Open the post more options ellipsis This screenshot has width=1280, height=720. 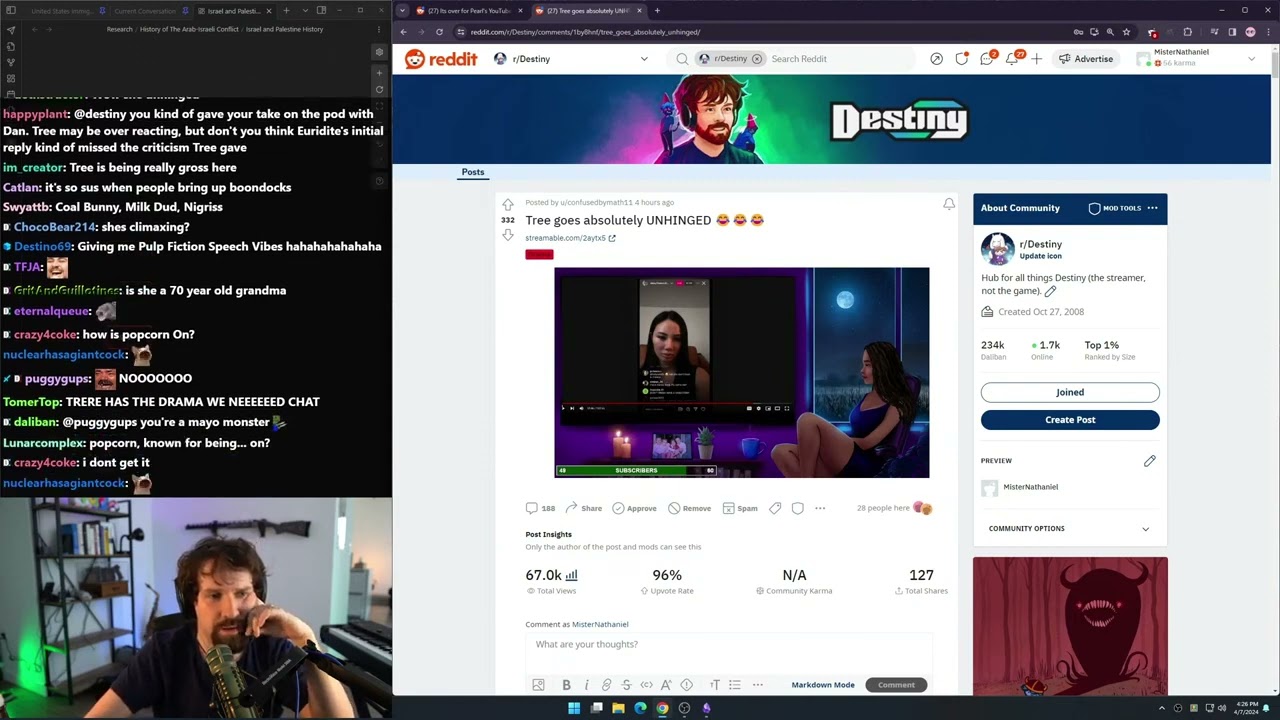coord(820,508)
